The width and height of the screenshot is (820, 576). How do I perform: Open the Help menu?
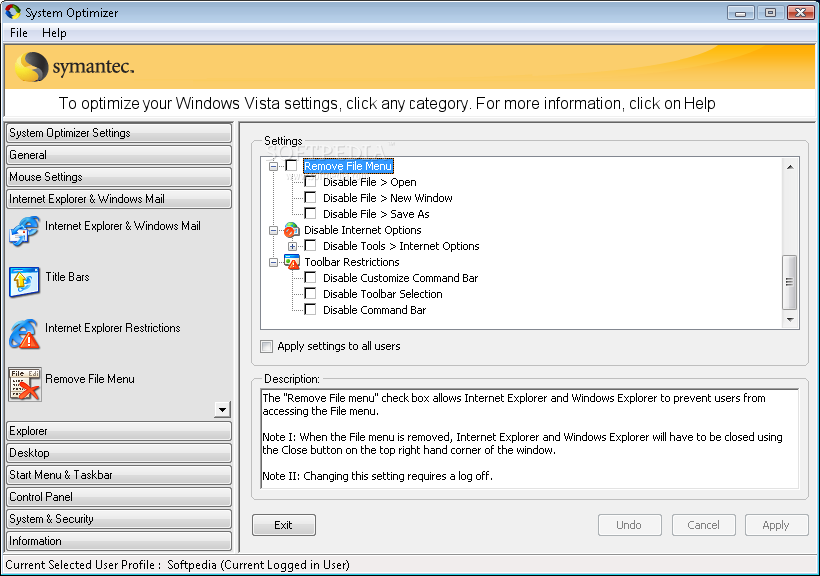54,33
